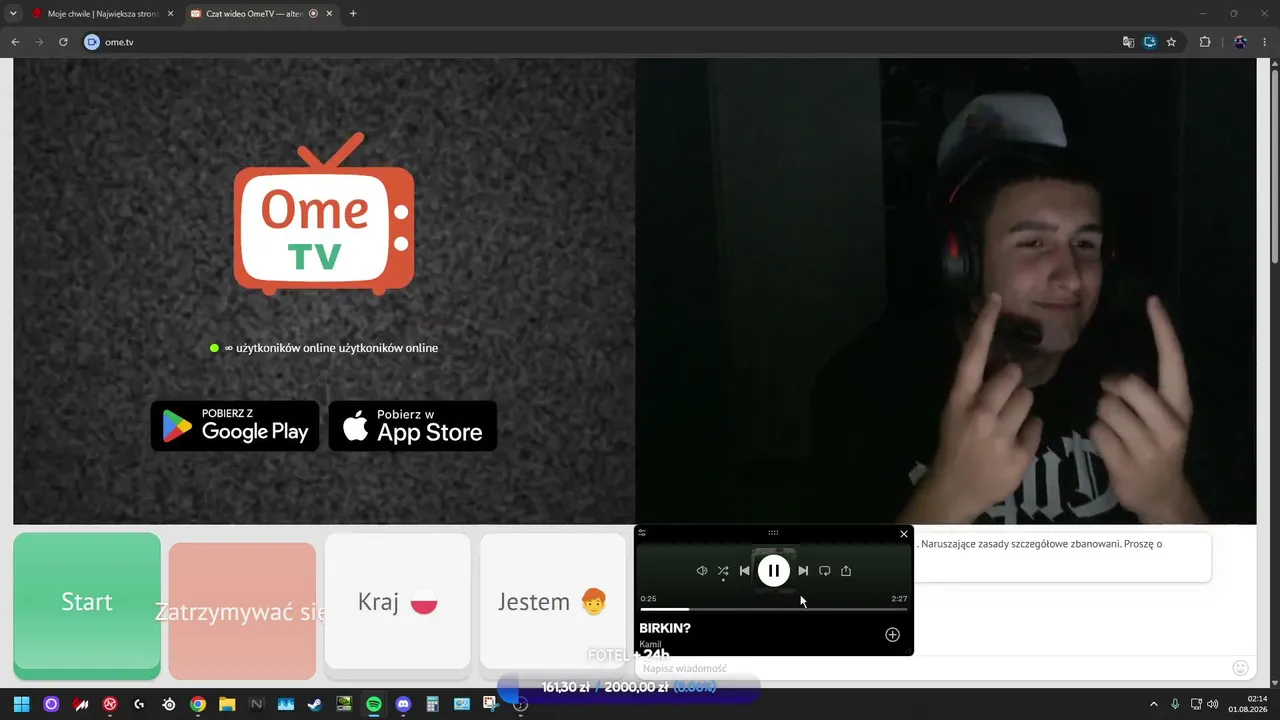Close the Moje chwile tab
The image size is (1280, 720).
(x=170, y=14)
